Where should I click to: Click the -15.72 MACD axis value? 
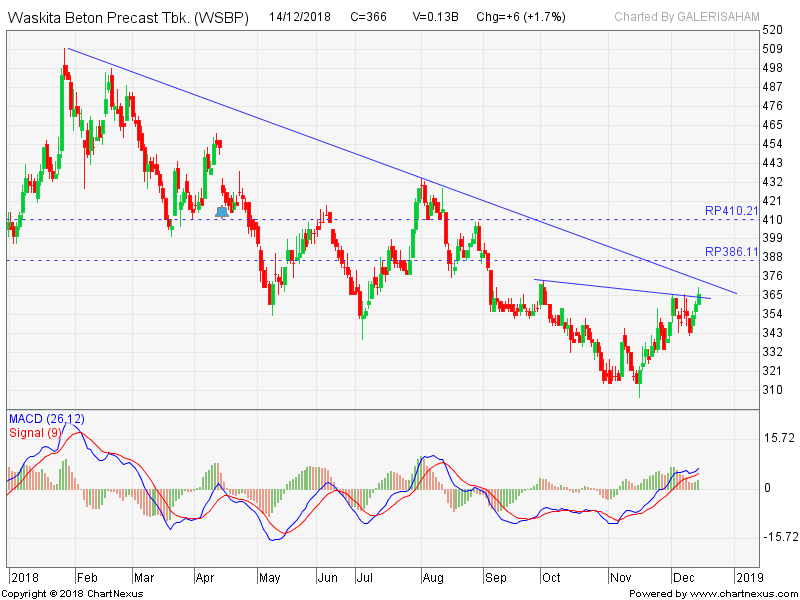pos(780,537)
